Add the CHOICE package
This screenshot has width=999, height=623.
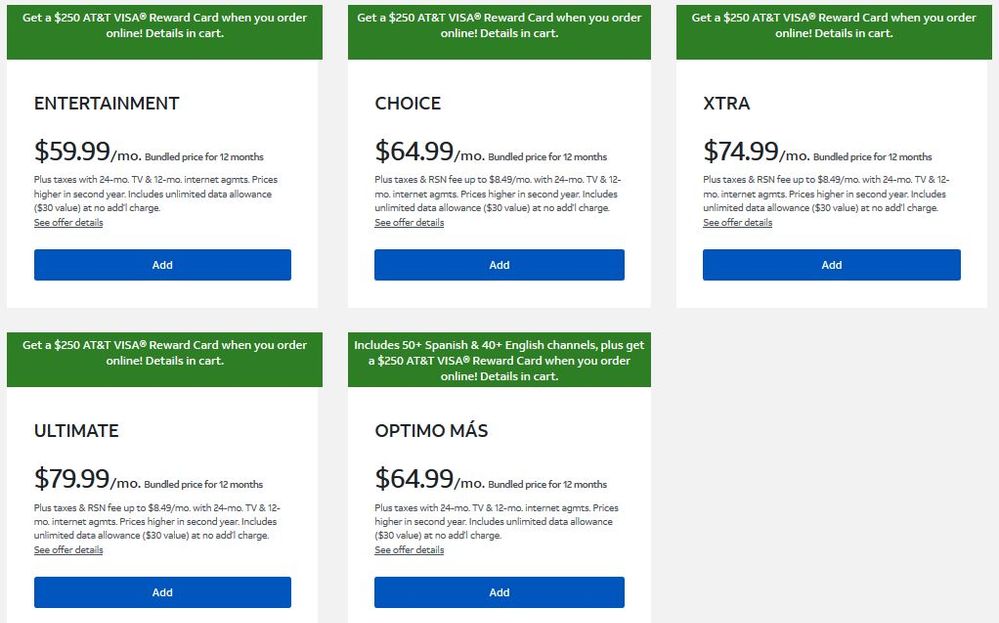click(499, 265)
